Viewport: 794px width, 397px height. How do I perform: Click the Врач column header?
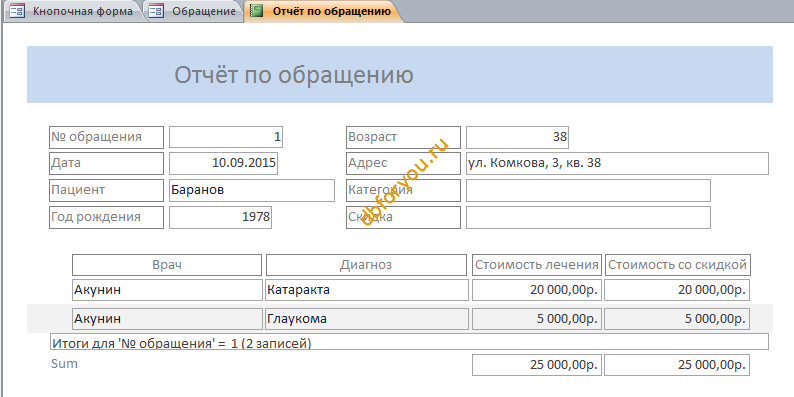(x=167, y=265)
